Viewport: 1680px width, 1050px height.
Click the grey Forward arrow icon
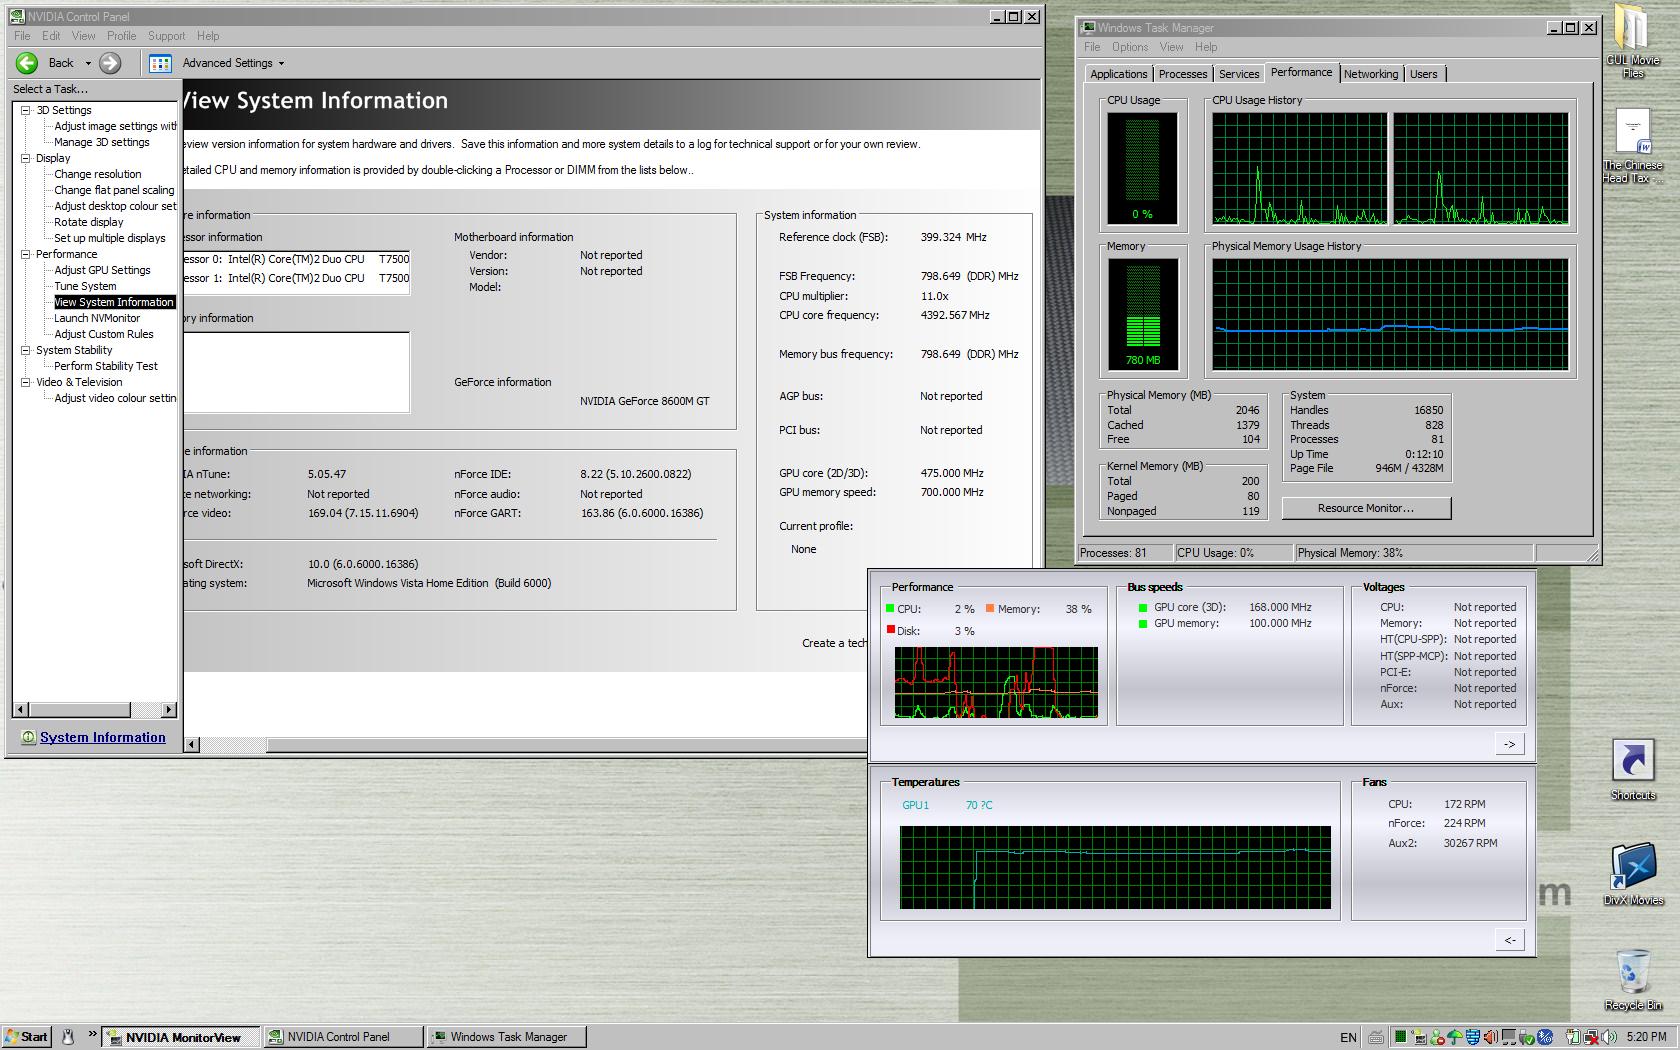(110, 63)
